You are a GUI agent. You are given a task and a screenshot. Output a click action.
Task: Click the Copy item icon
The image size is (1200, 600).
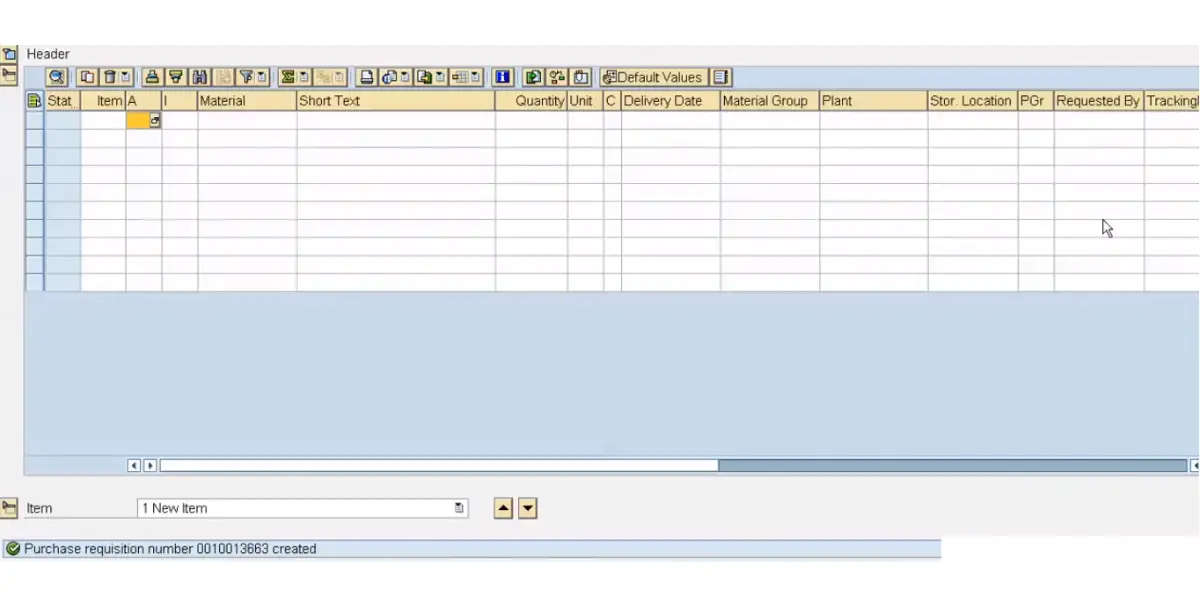pyautogui.click(x=88, y=77)
